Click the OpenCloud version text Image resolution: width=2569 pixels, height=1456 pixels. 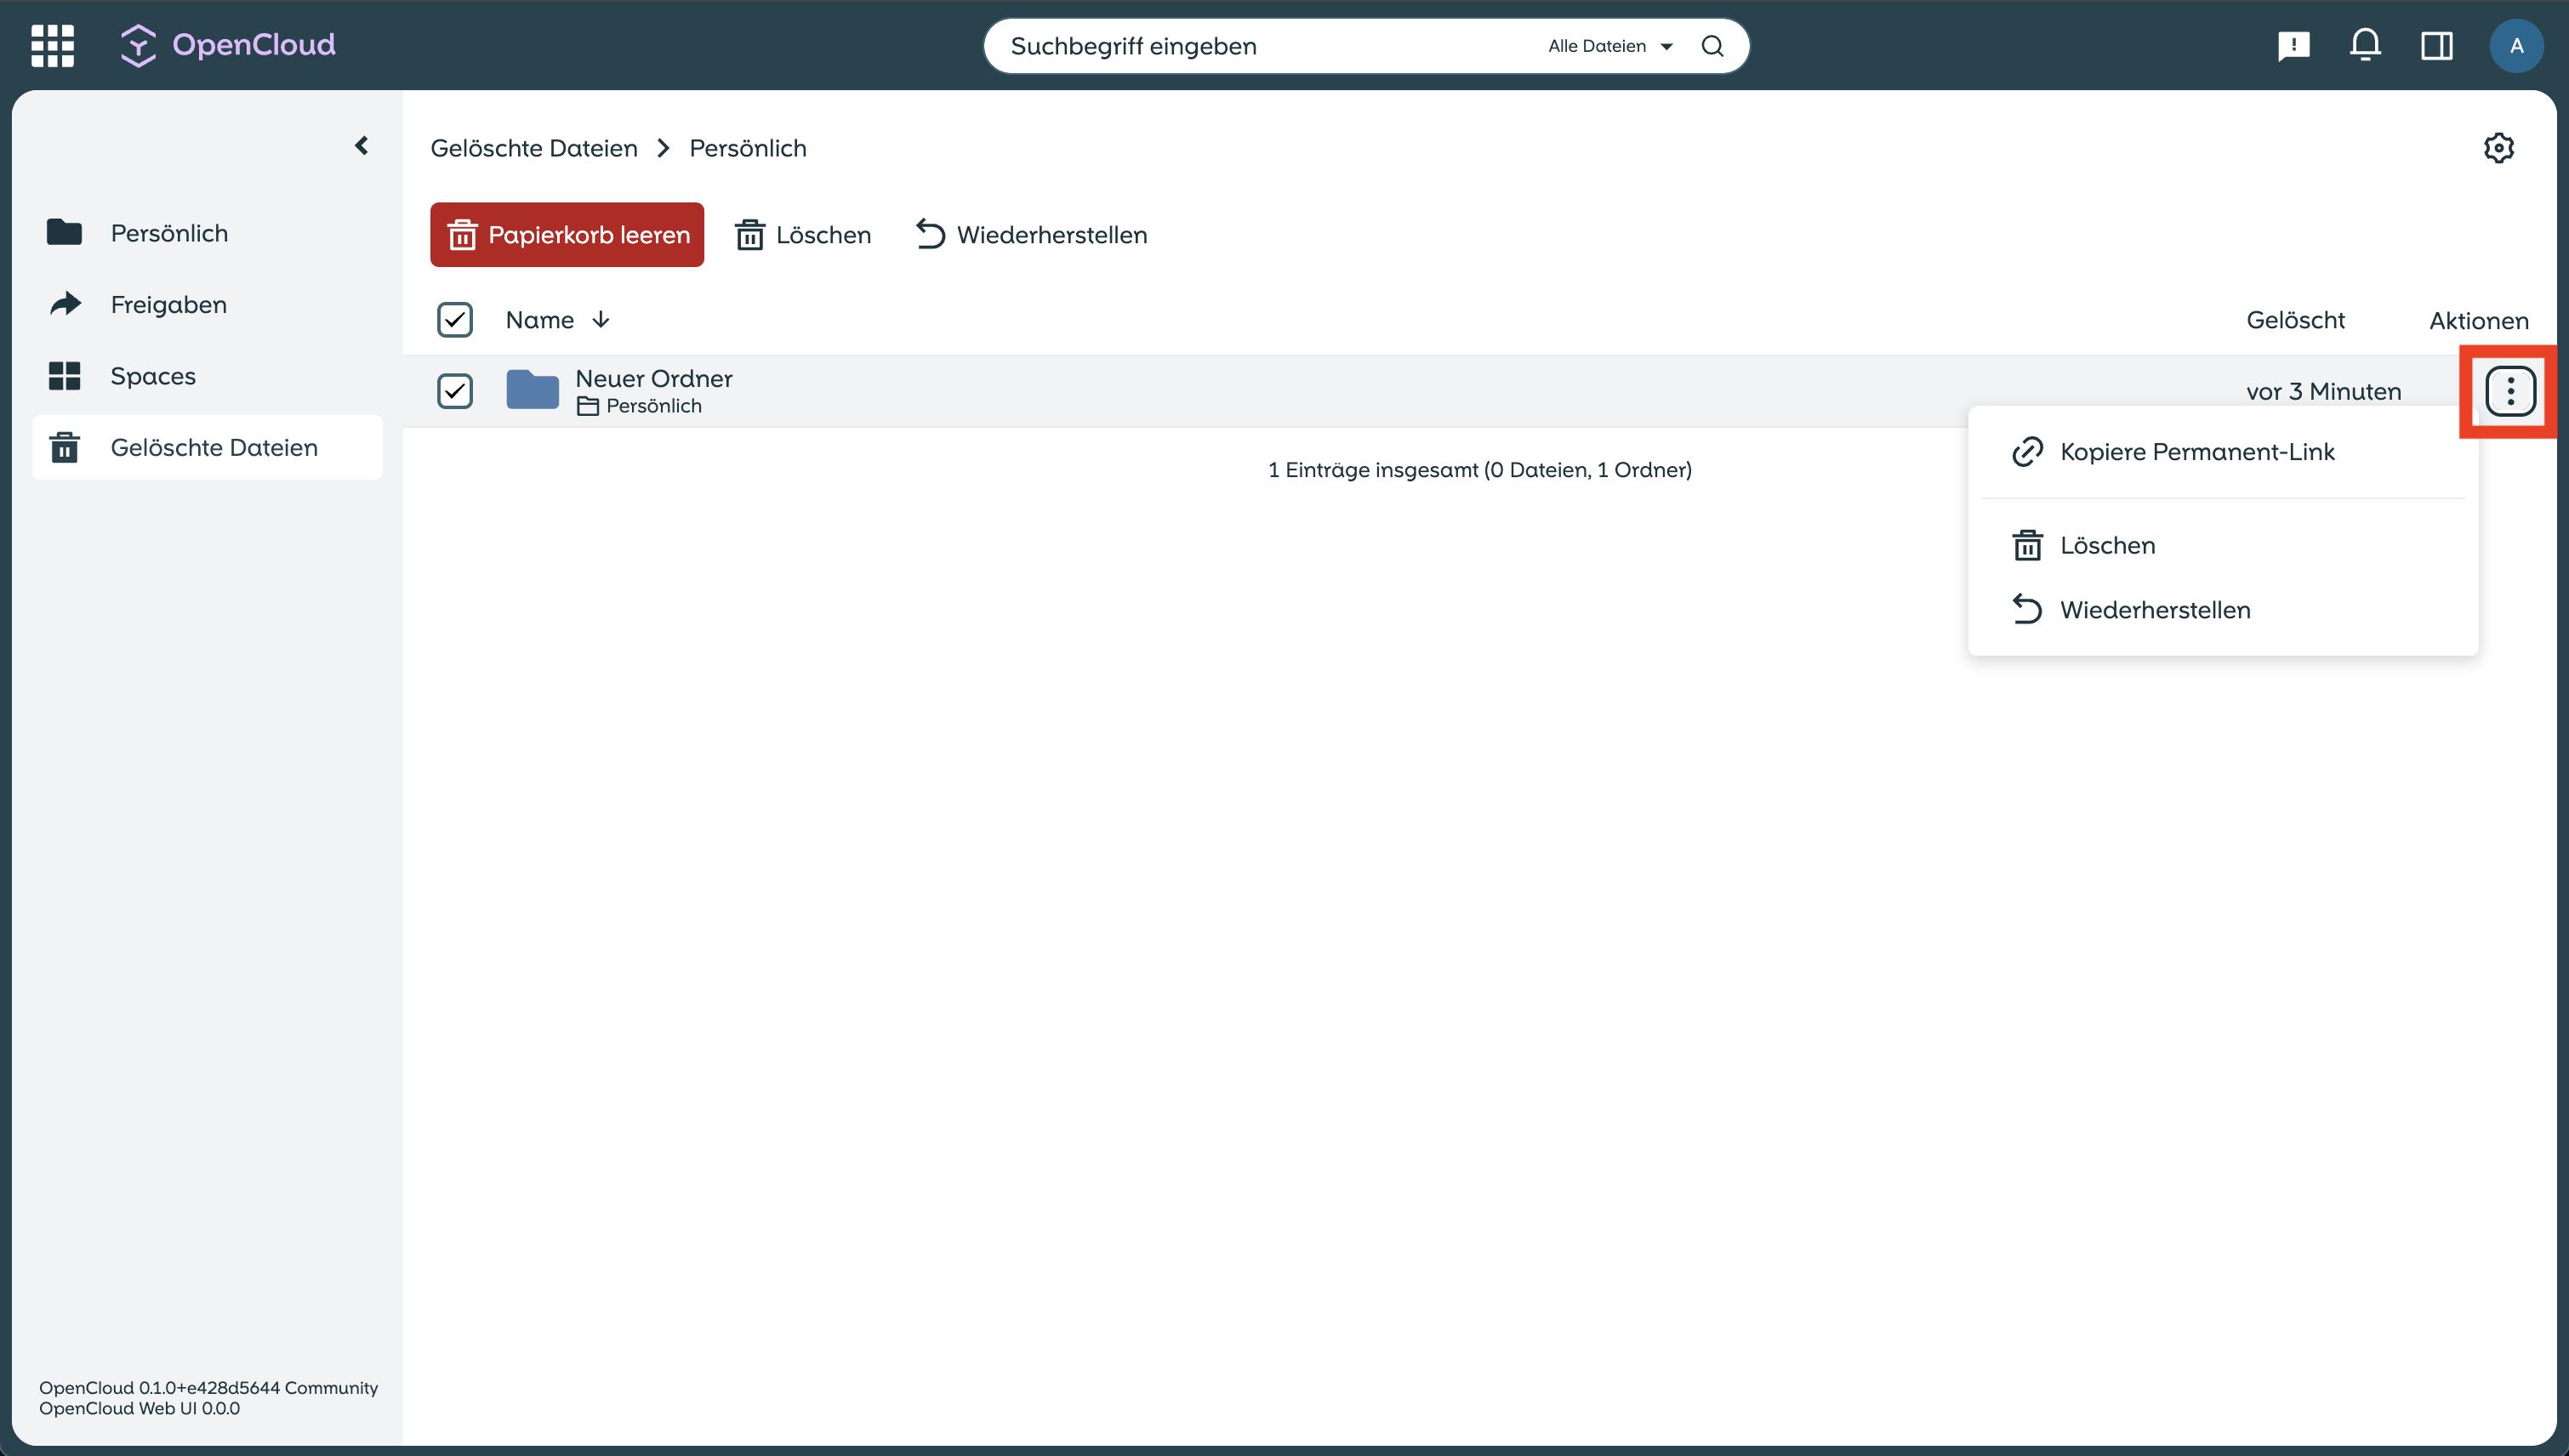pyautogui.click(x=209, y=1398)
